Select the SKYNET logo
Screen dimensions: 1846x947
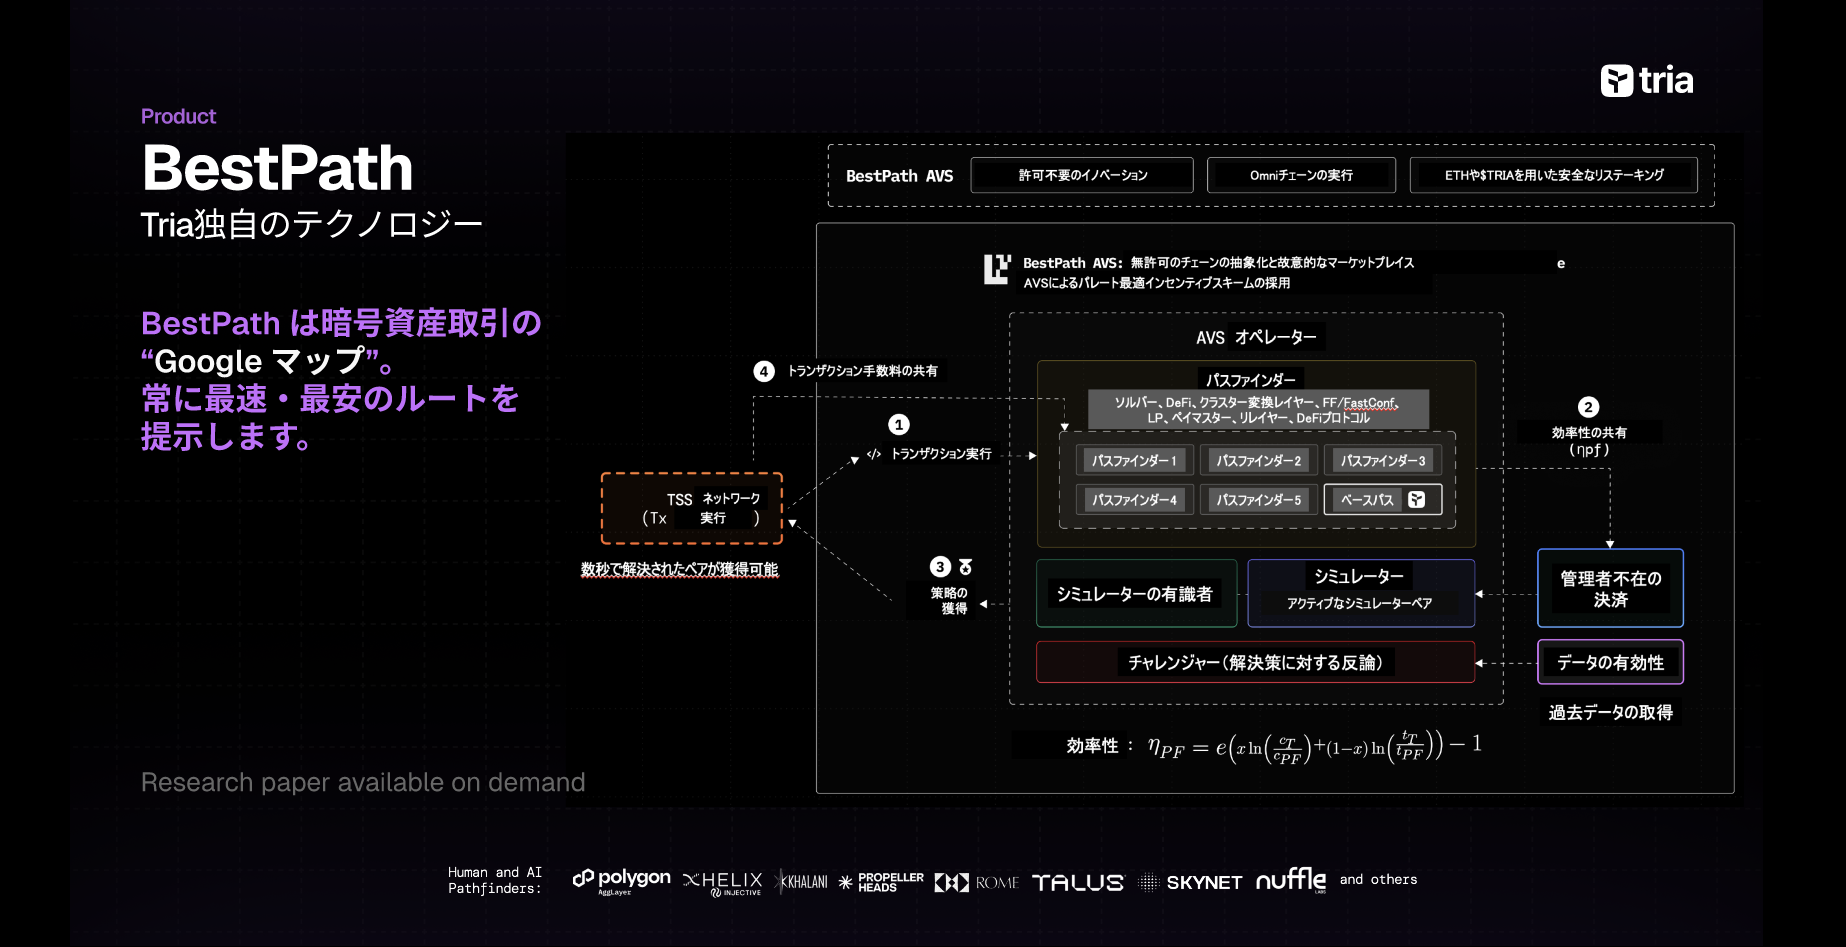(1191, 882)
